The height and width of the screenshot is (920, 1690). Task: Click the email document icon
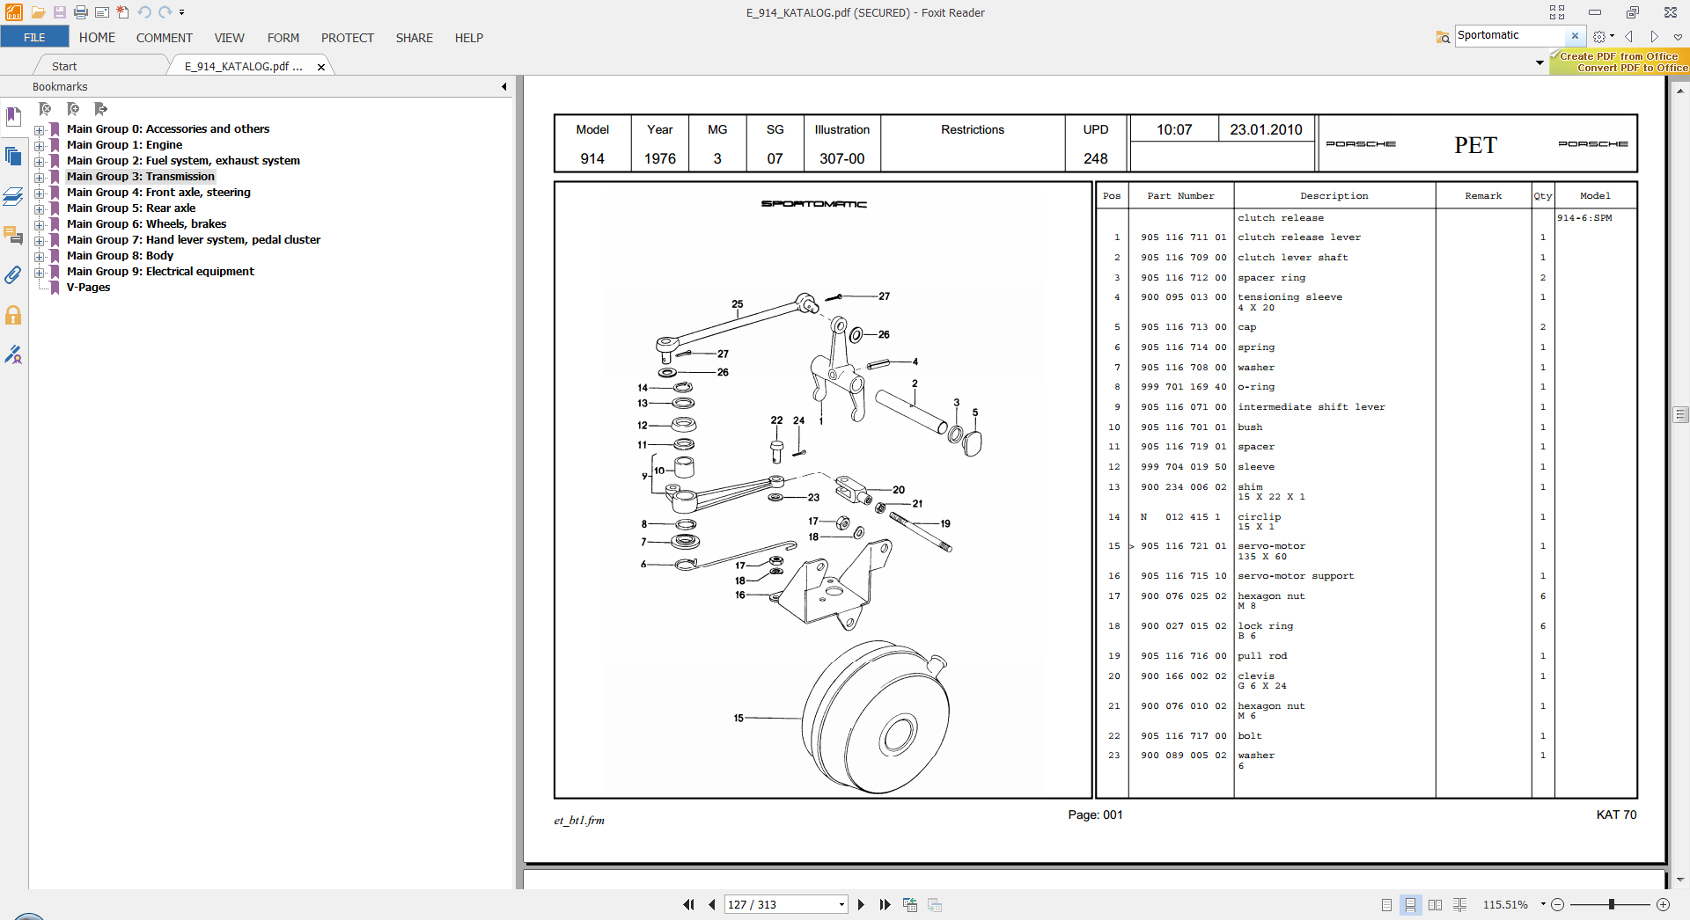(101, 12)
